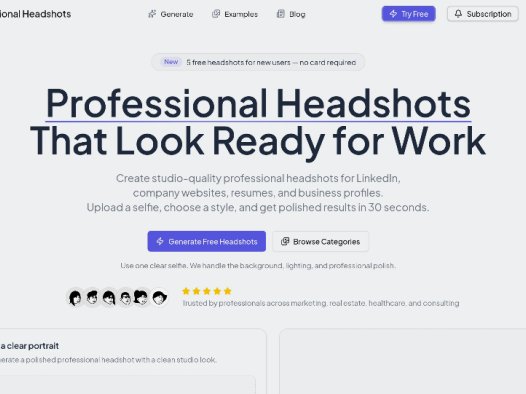Click 'company websites, resumes' description line

pos(258,193)
